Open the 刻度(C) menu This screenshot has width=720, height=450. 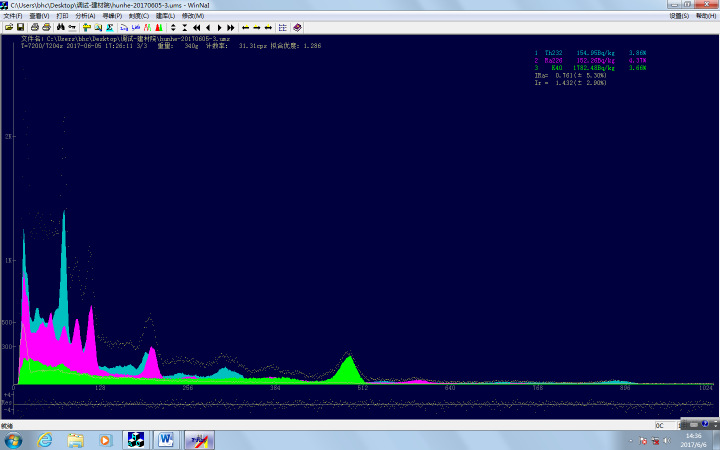[139, 16]
